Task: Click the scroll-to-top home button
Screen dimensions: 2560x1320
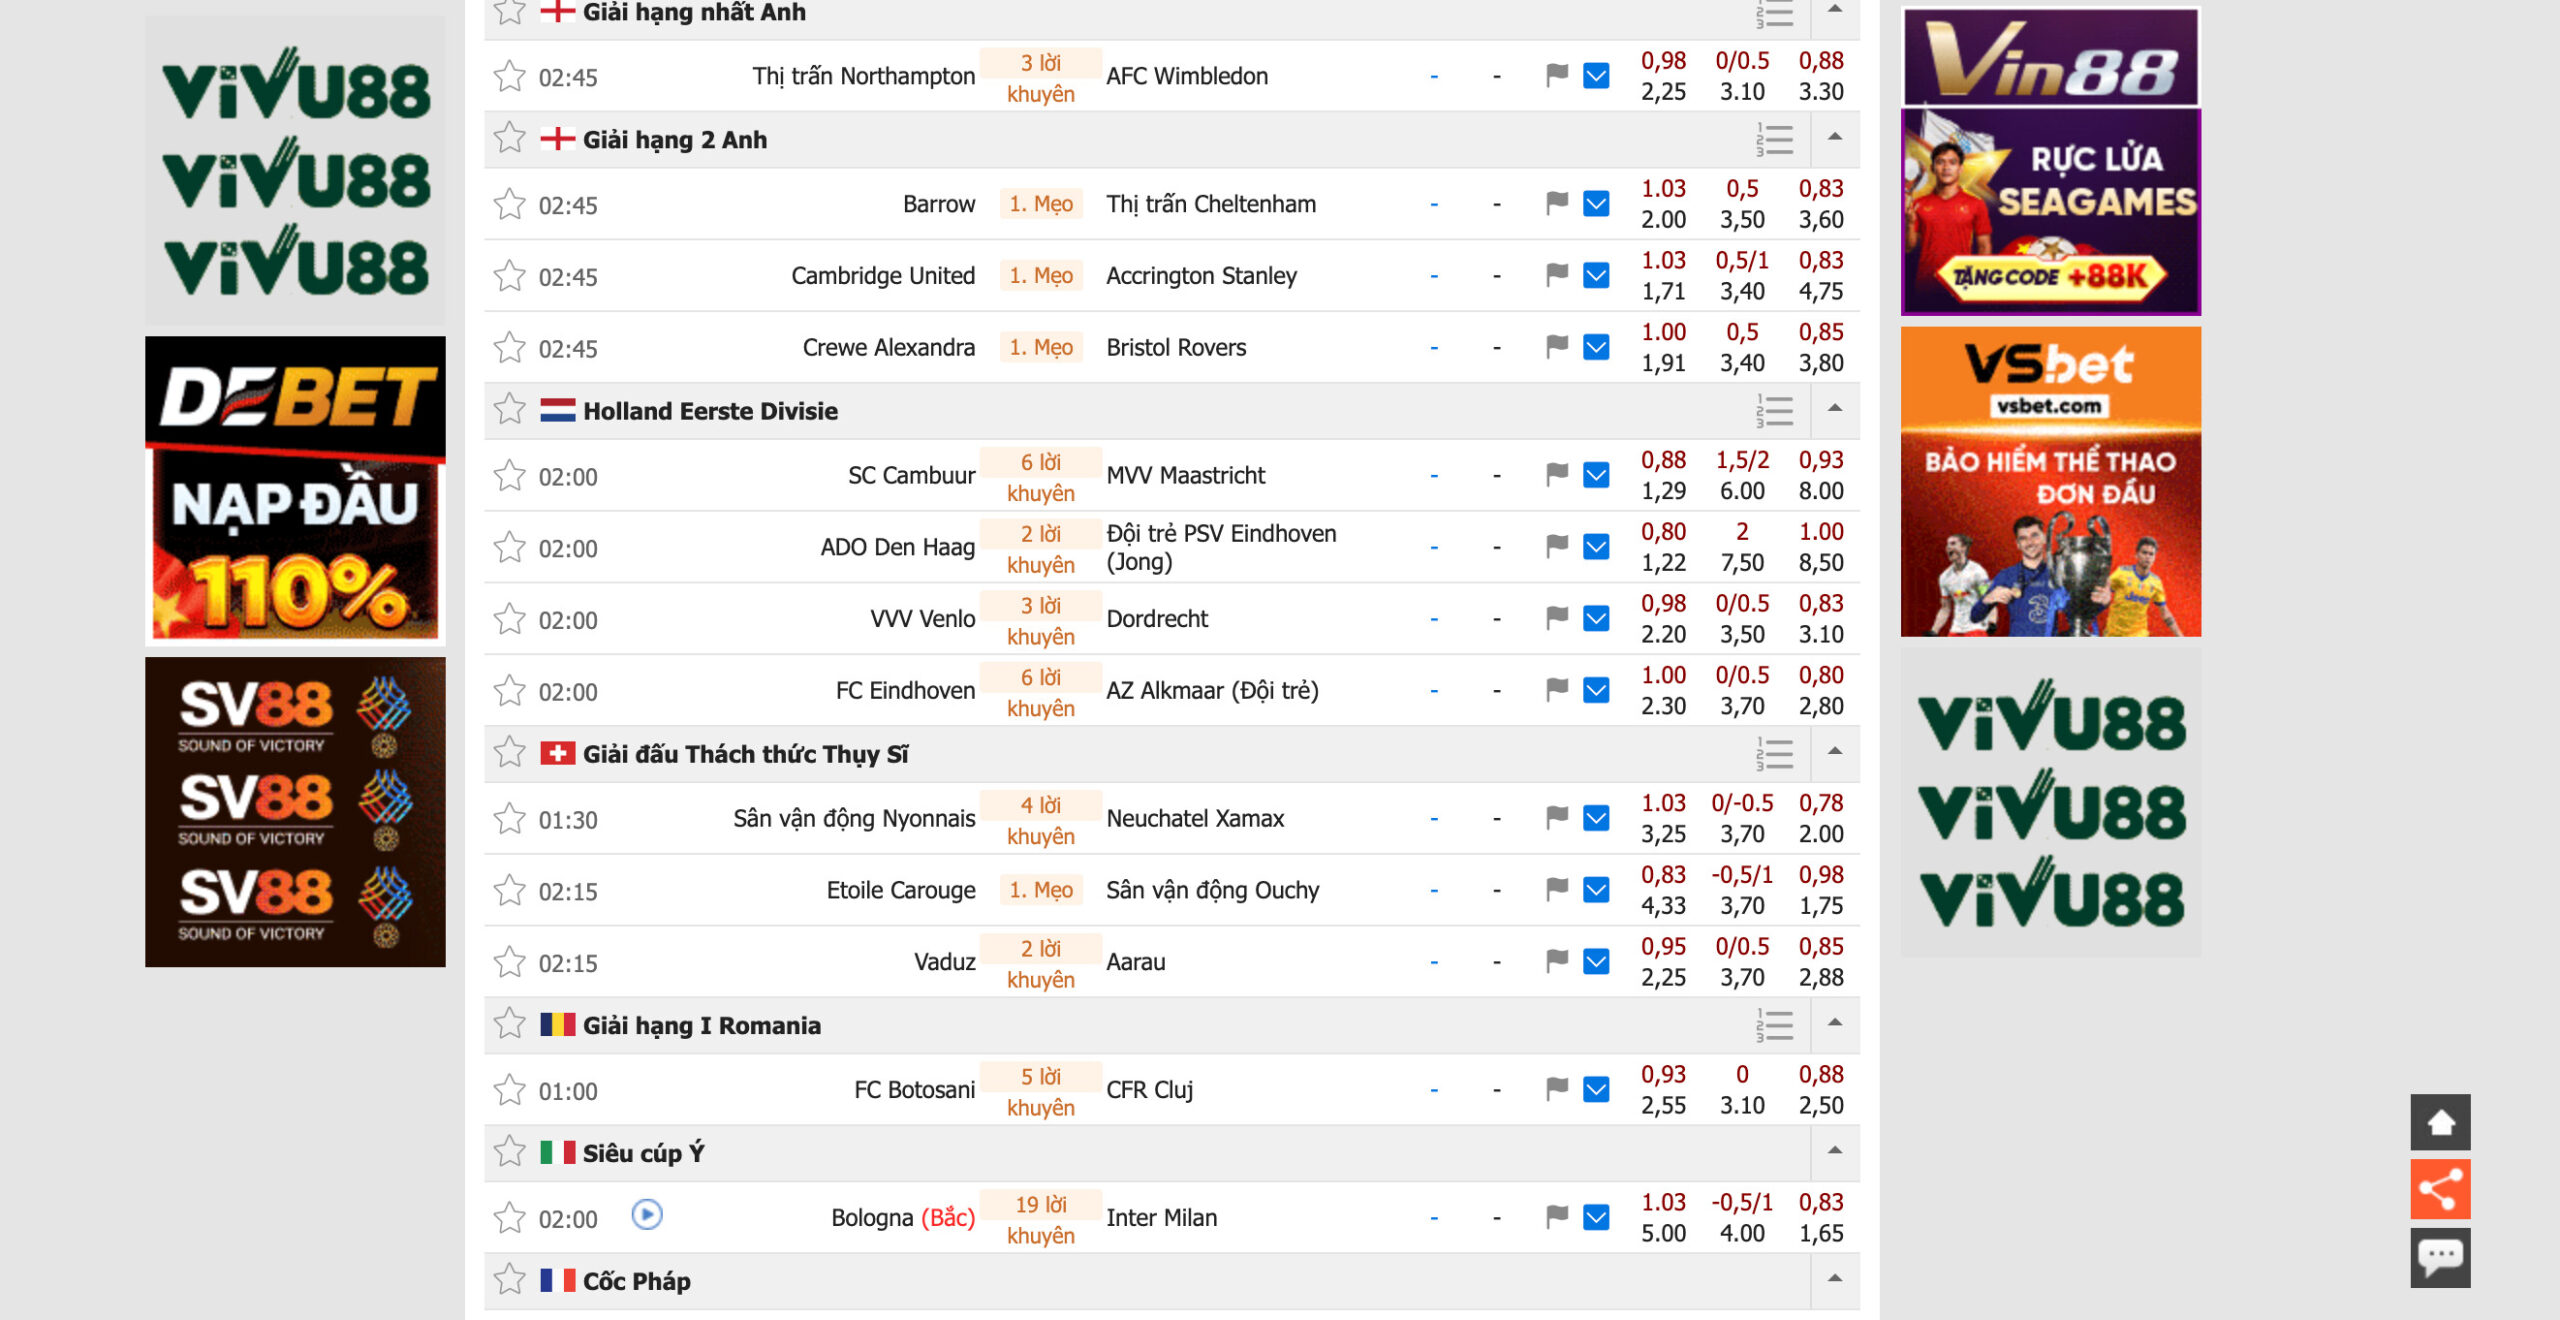Action: (x=2440, y=1122)
